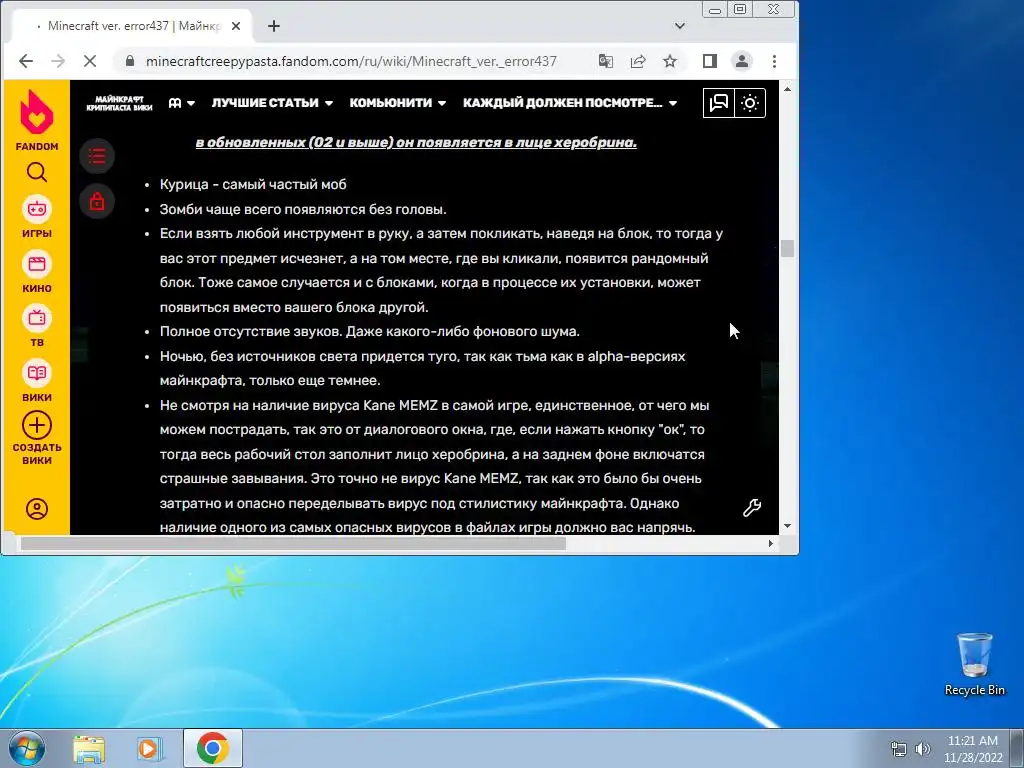
Task: Open the Chrome three-dot menu
Action: coord(775,61)
